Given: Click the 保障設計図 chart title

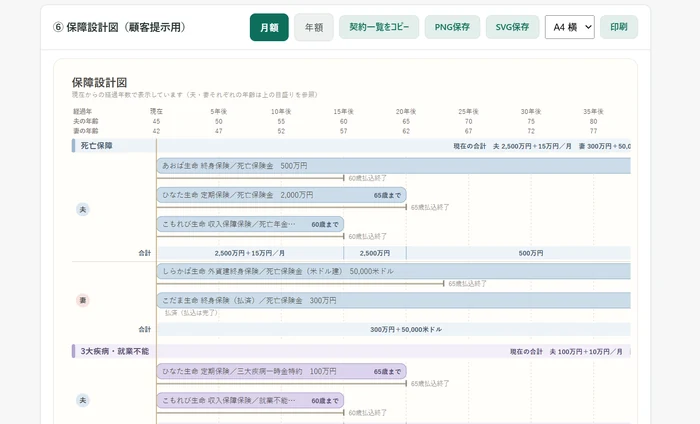Looking at the screenshot, I should point(100,83).
